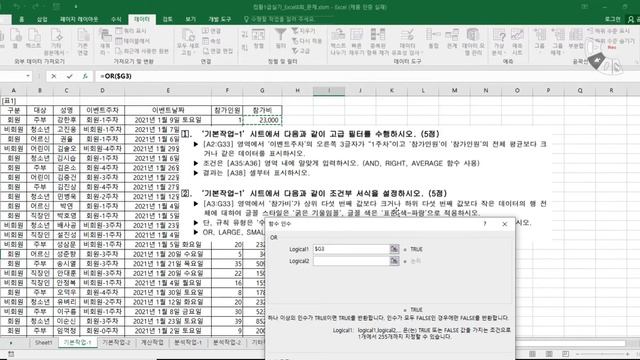
Task: Click 데이터 모델 관리 (Manage Data Model) icon
Action: point(473,42)
